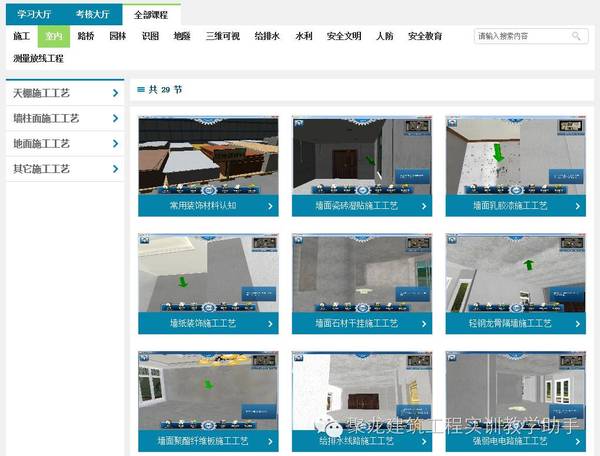Switch to the 考核大厅 tab

click(93, 15)
